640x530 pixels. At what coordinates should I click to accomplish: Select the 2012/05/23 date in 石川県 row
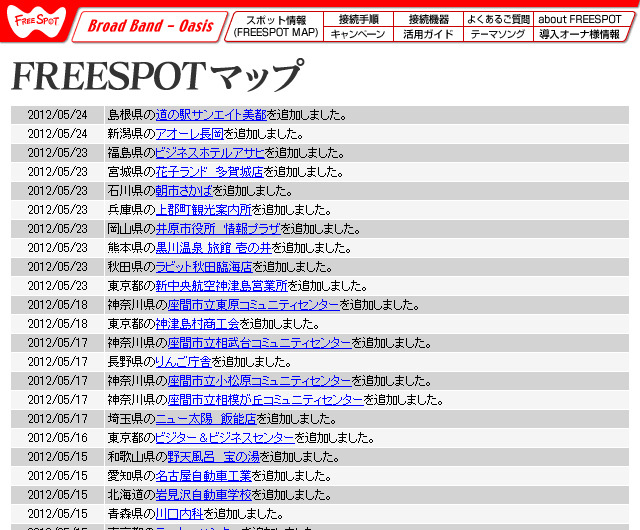(x=58, y=191)
